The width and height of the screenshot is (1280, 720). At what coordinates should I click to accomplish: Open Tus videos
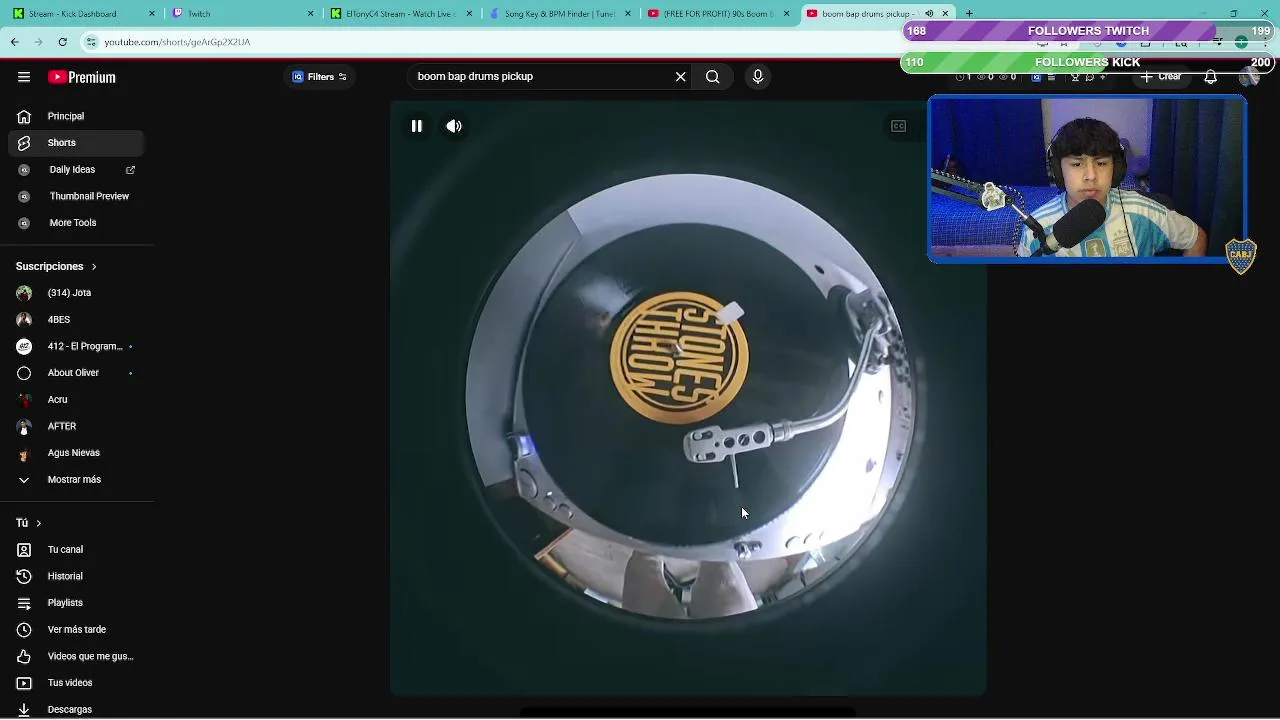coord(76,683)
